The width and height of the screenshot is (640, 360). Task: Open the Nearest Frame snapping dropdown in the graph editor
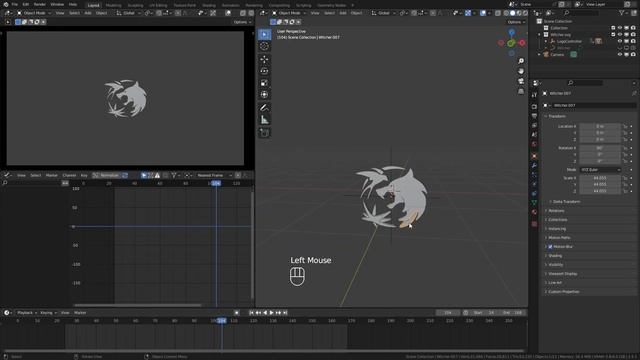pyautogui.click(x=213, y=176)
